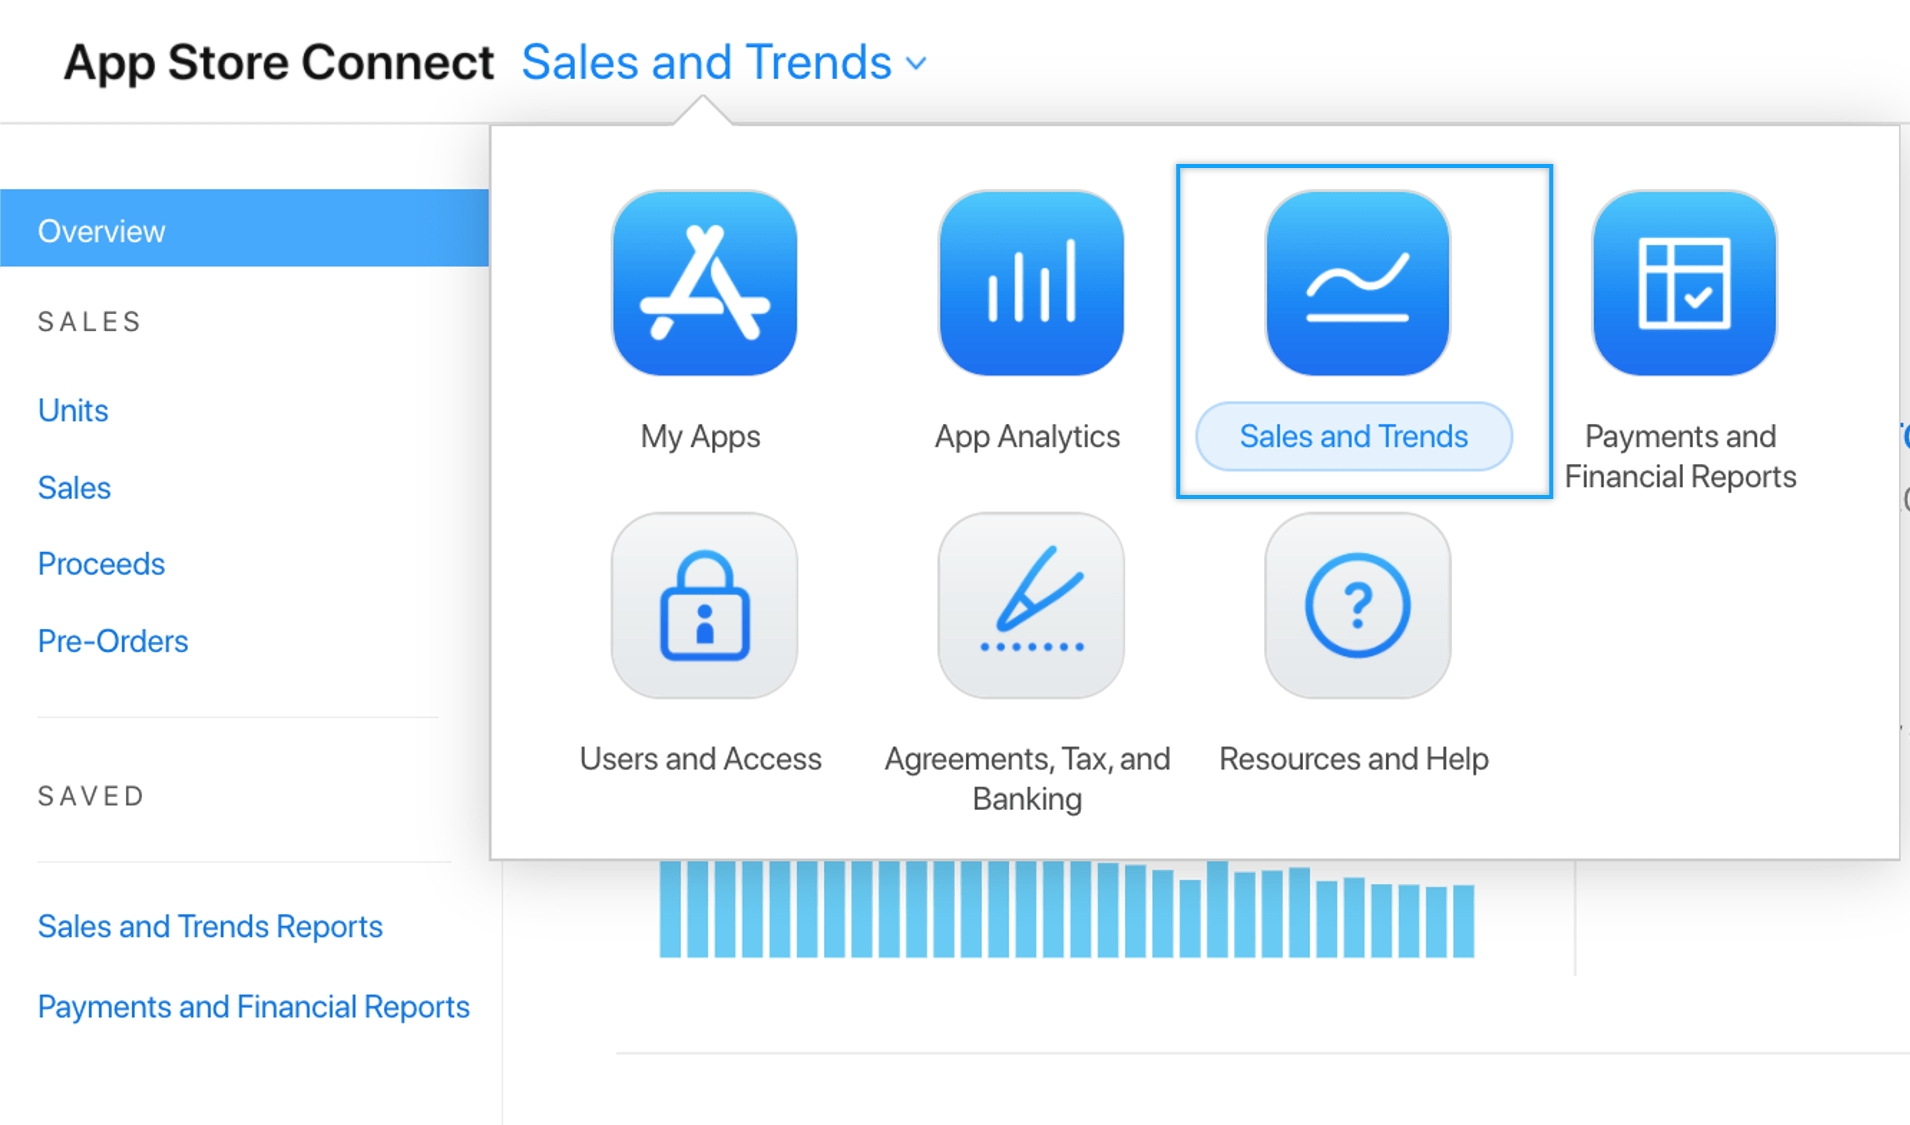Open the Pre-Orders sidebar link
This screenshot has height=1125, width=1910.
(x=113, y=641)
